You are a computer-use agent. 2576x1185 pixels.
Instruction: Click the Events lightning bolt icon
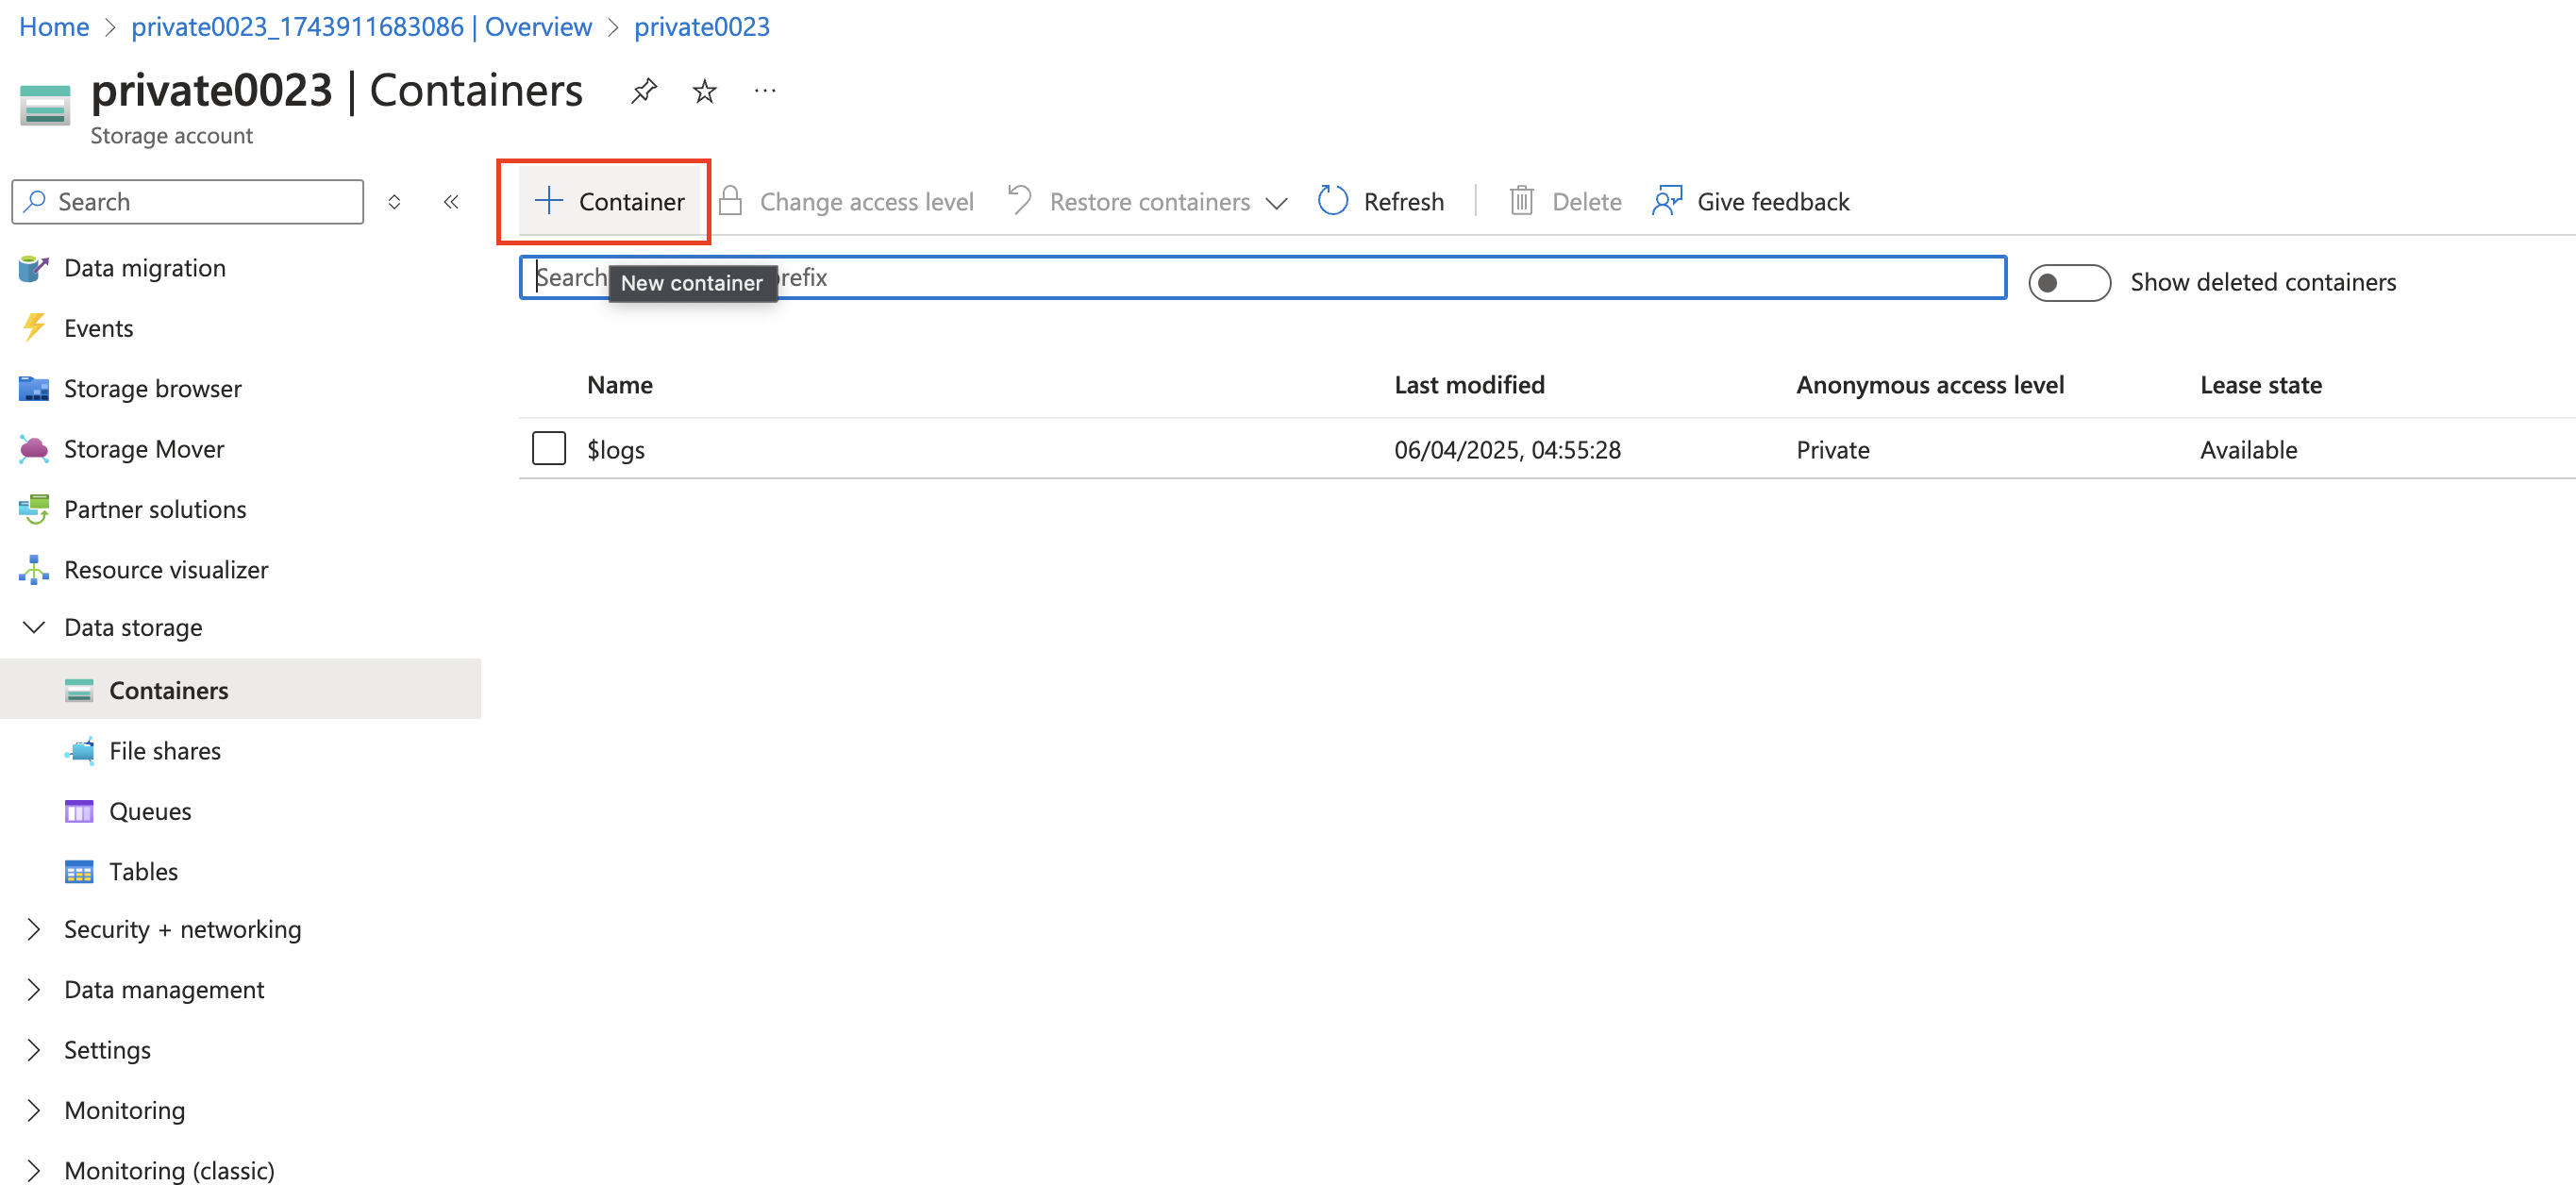coord(33,328)
